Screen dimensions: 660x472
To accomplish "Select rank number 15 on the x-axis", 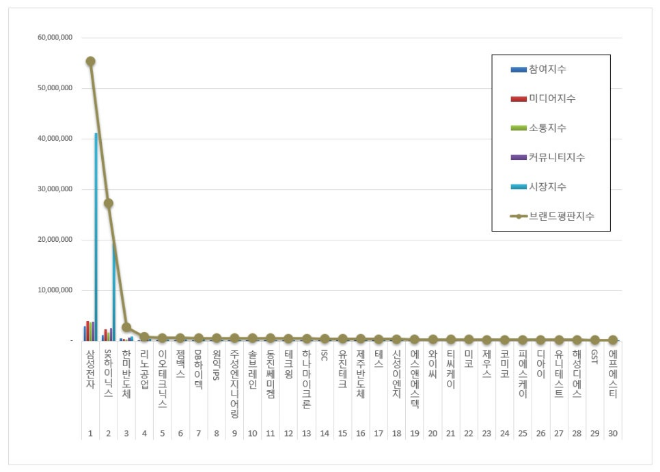I will pos(342,434).
